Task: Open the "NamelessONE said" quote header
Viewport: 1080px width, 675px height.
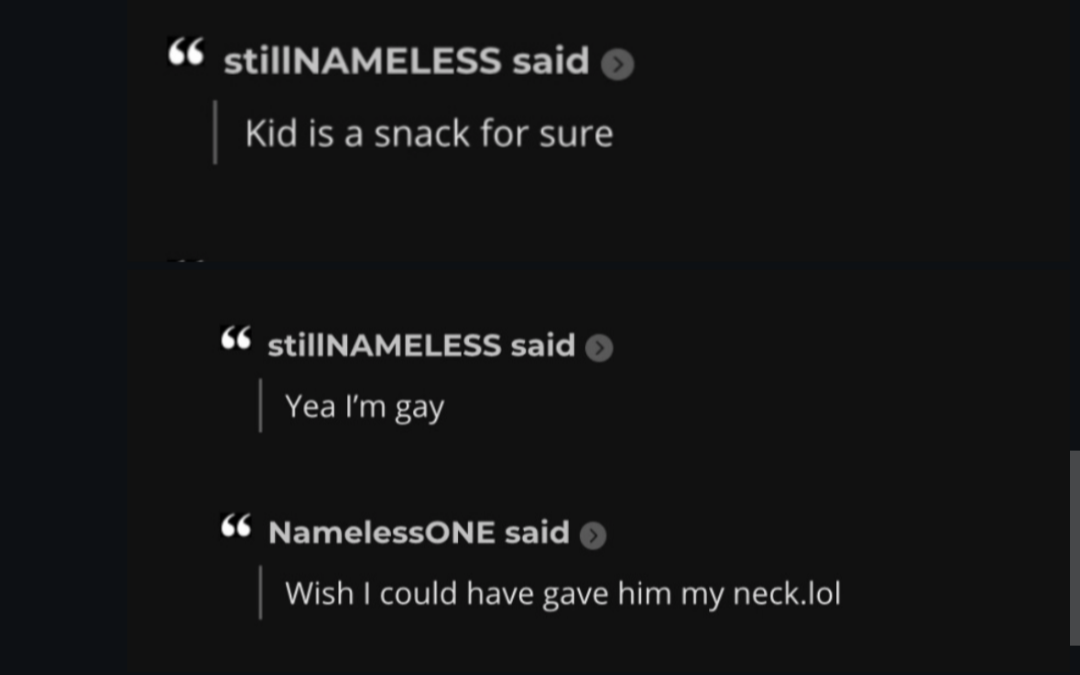Action: (x=419, y=532)
